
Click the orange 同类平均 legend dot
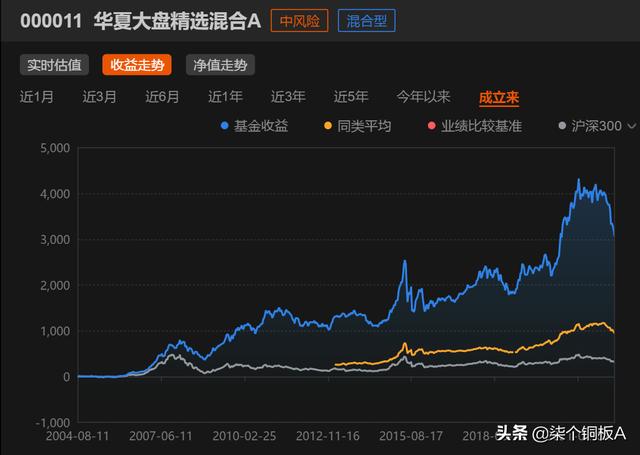point(328,126)
